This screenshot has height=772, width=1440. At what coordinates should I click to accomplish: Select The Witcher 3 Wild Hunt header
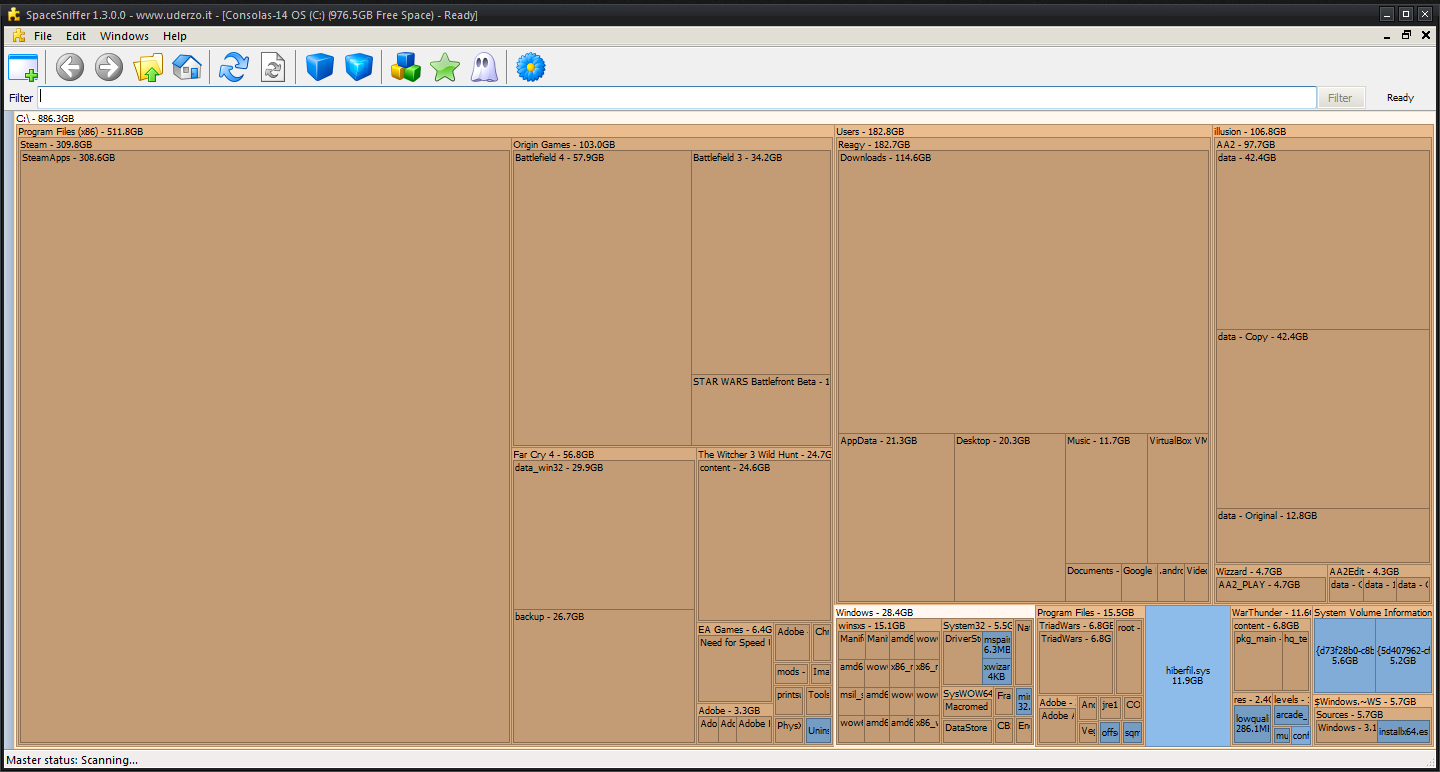click(x=764, y=454)
